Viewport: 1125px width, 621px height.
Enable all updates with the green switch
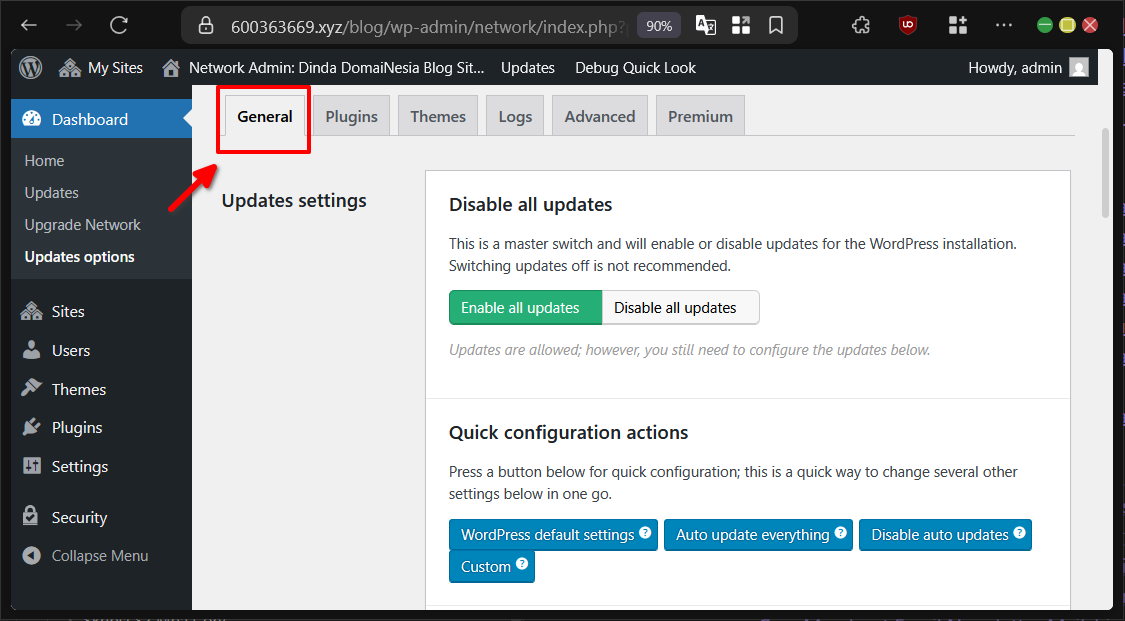(x=525, y=307)
